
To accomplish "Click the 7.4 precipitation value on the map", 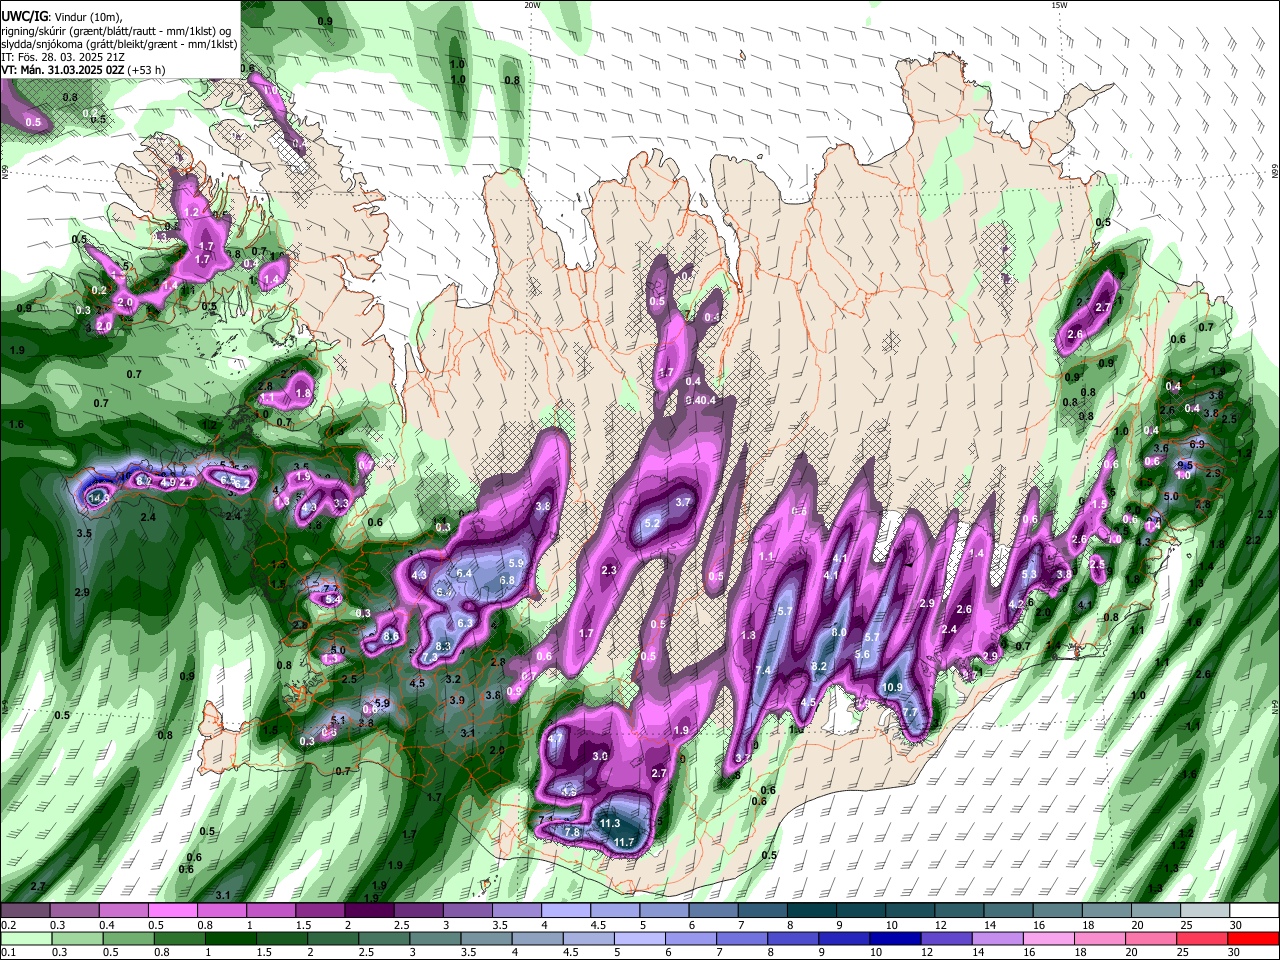I will coord(764,670).
